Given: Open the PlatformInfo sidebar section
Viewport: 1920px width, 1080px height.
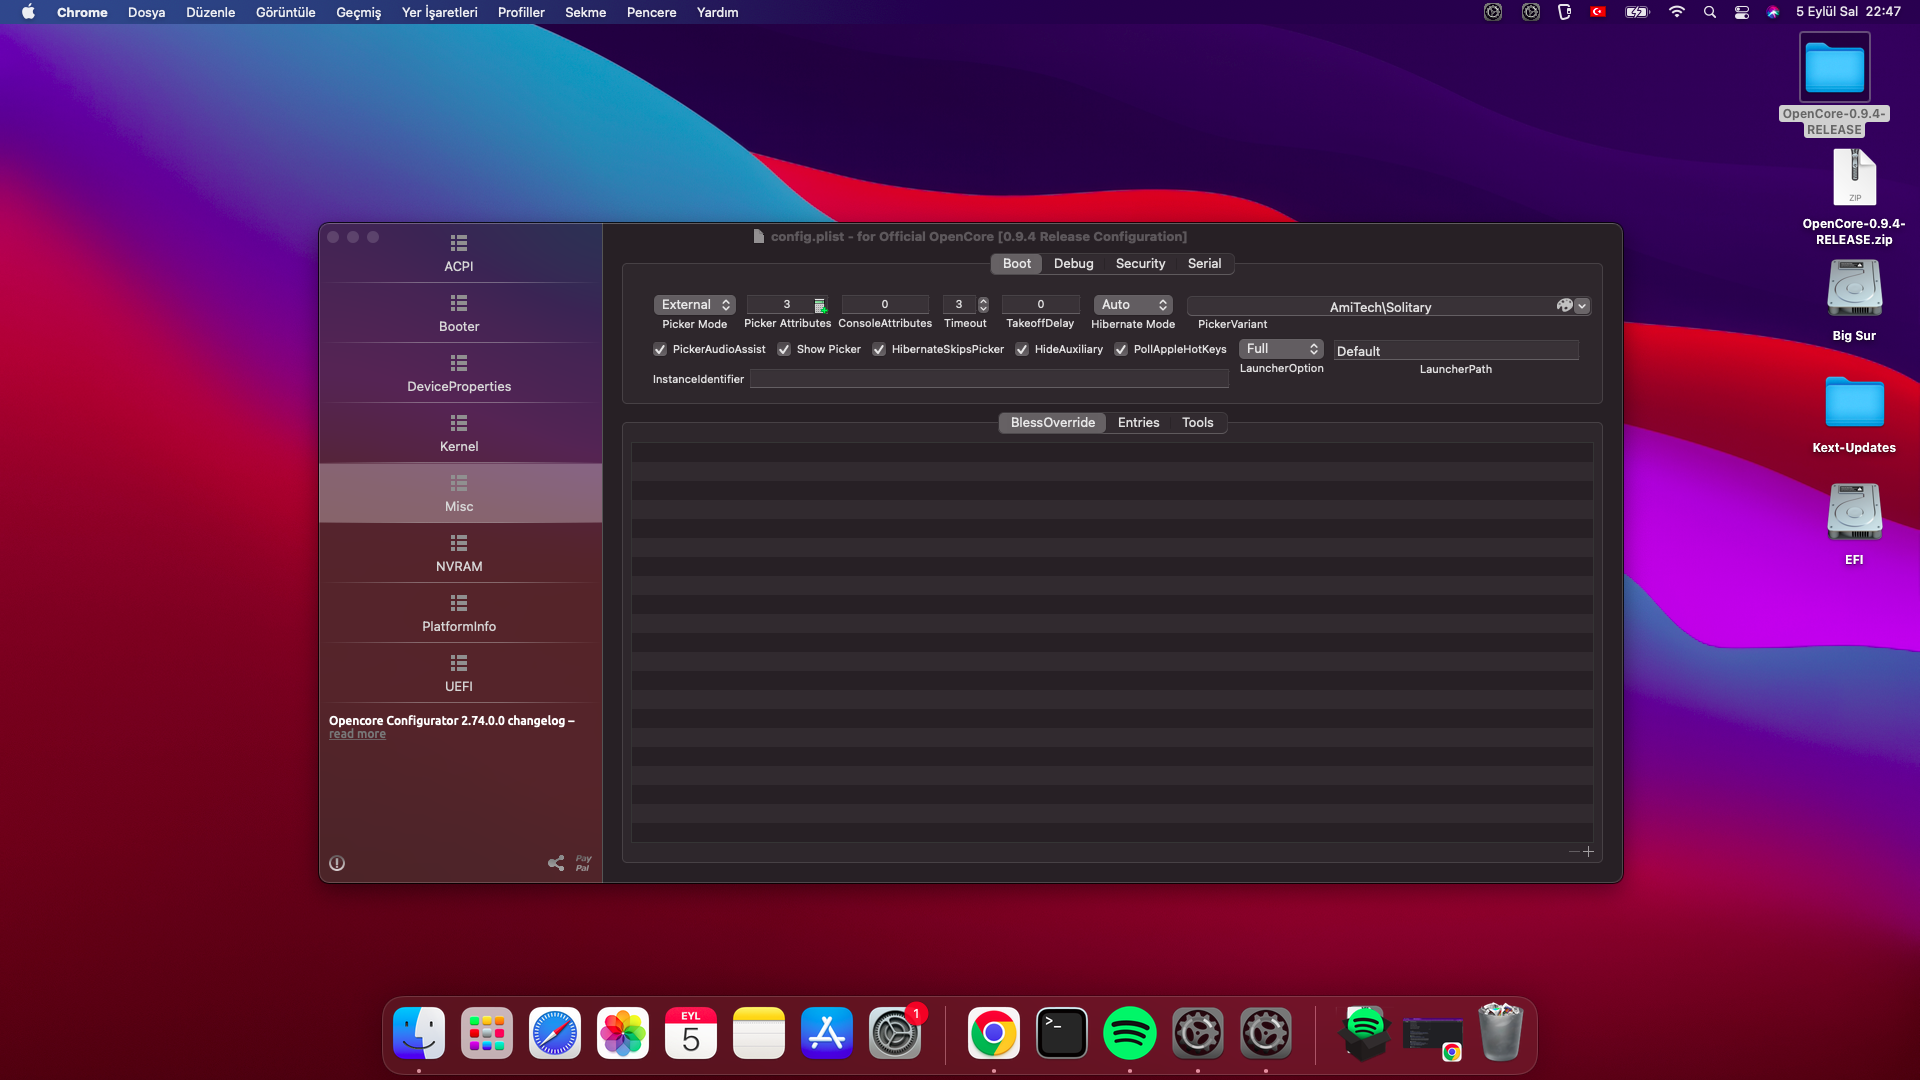Looking at the screenshot, I should [x=459, y=612].
